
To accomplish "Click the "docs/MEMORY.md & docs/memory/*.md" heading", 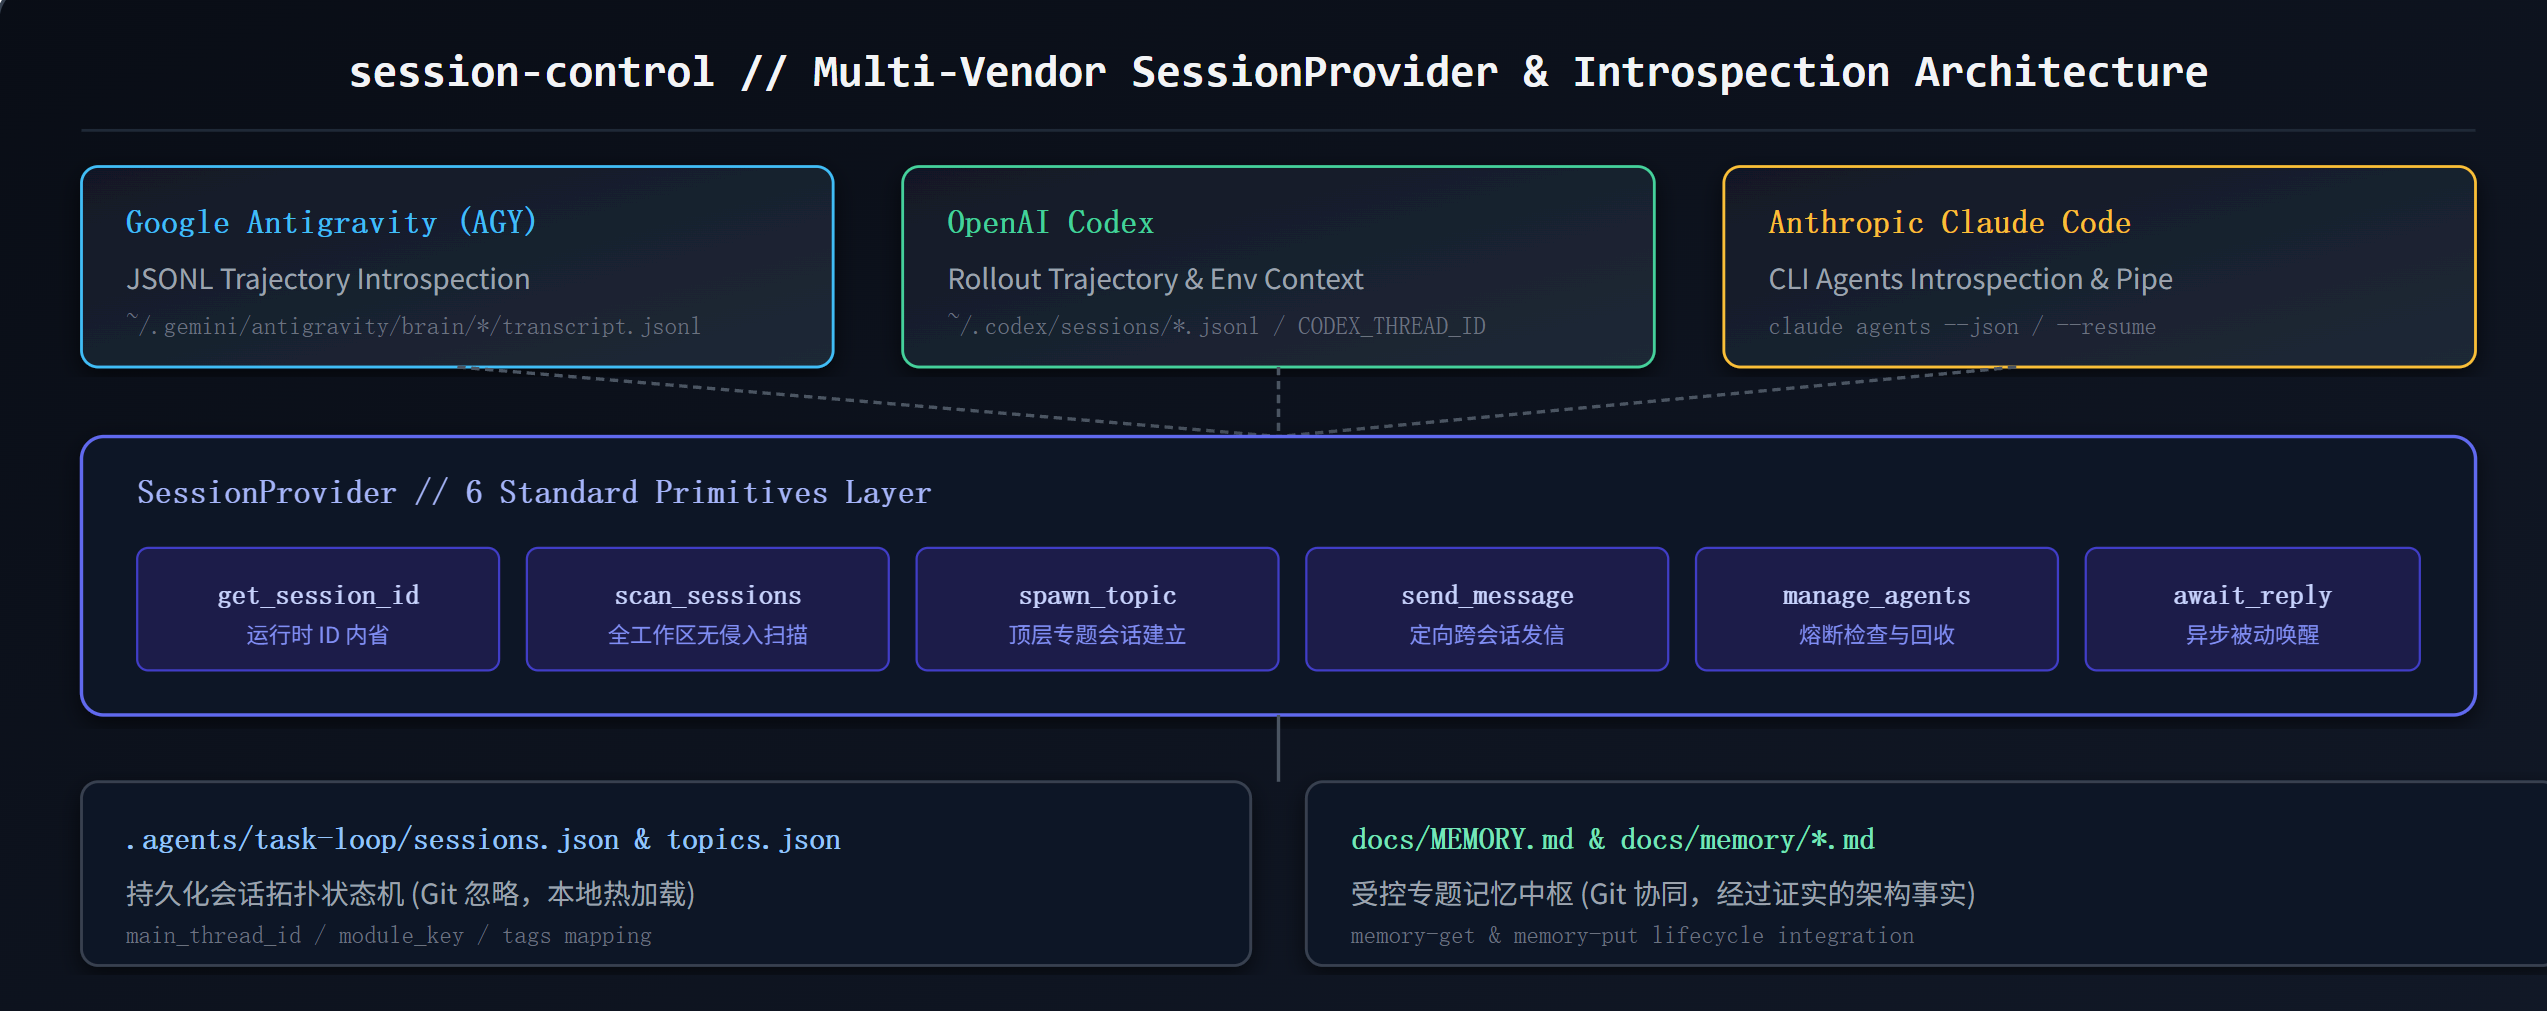I will [1612, 840].
